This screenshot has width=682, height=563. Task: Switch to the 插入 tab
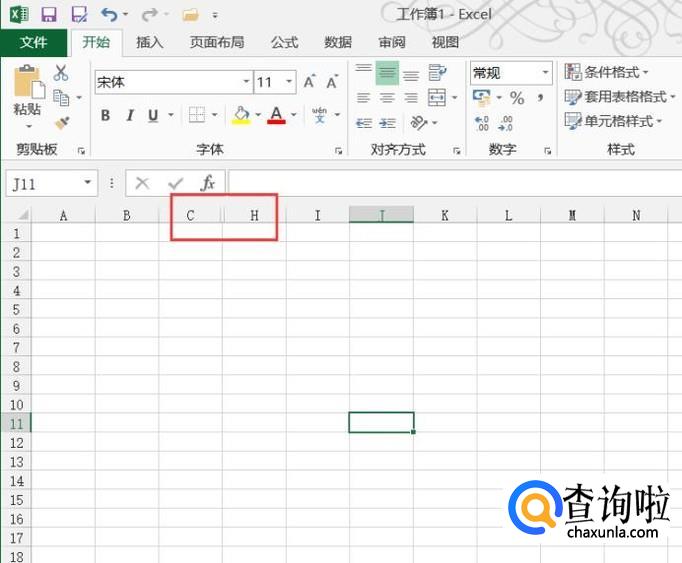150,43
